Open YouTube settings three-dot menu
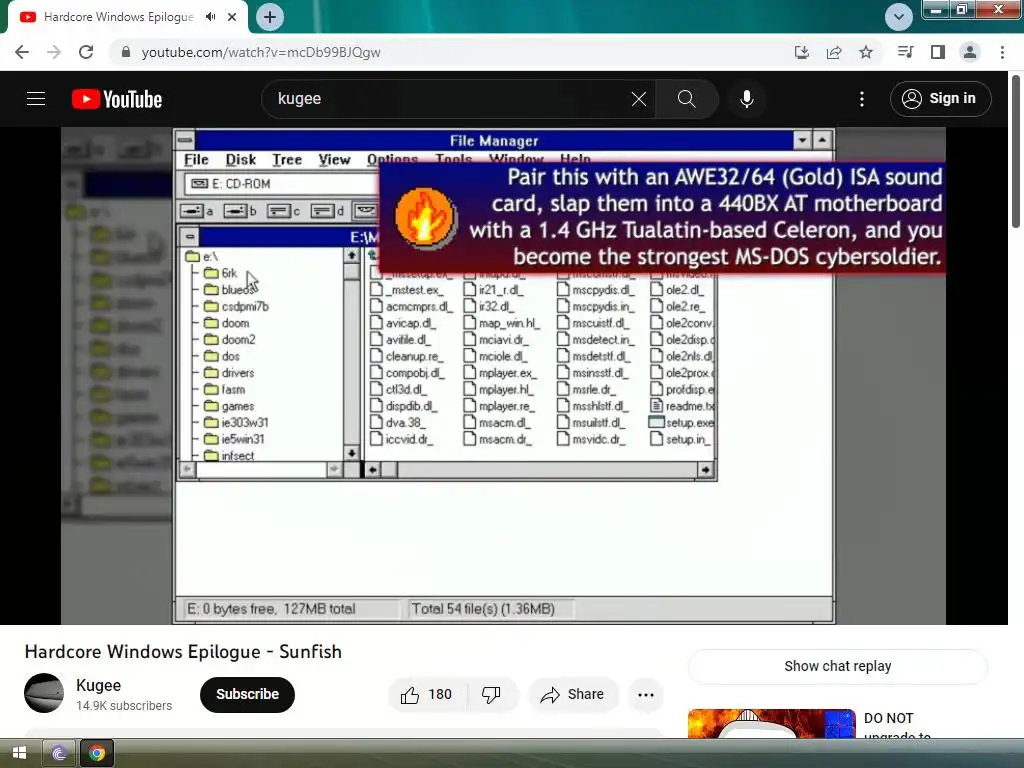 point(862,99)
